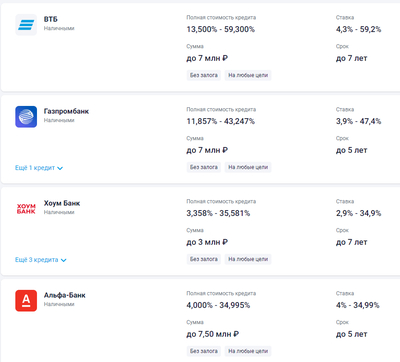
Task: Expand "Ещё 3 кредита" under Хоум Банк
Action: click(x=41, y=260)
